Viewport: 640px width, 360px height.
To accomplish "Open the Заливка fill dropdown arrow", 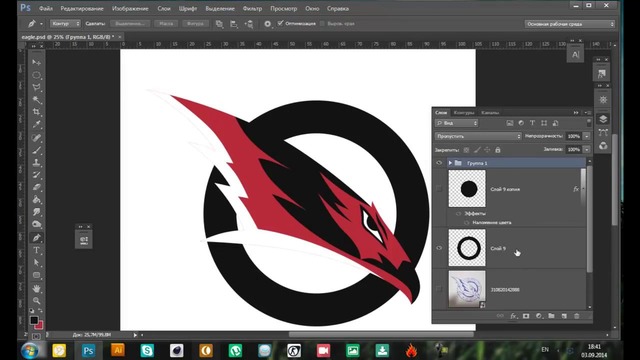I will pos(587,149).
